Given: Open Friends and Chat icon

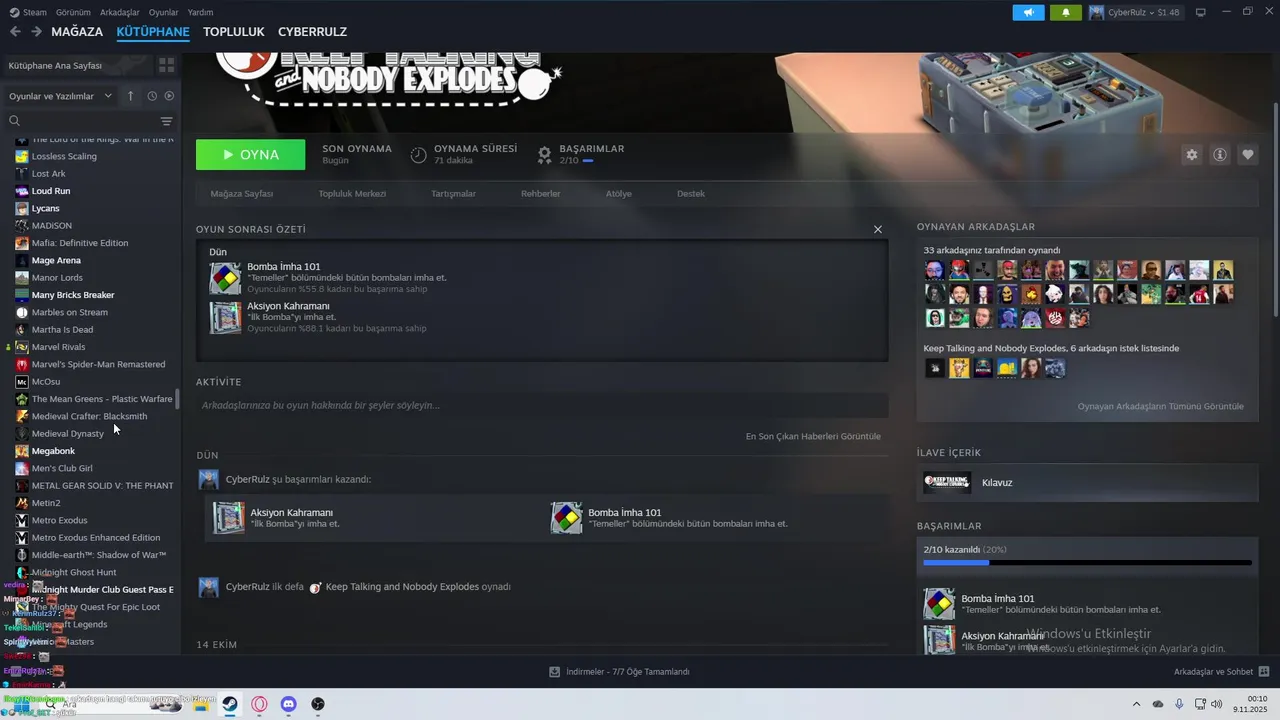Looking at the screenshot, I should click(1264, 672).
